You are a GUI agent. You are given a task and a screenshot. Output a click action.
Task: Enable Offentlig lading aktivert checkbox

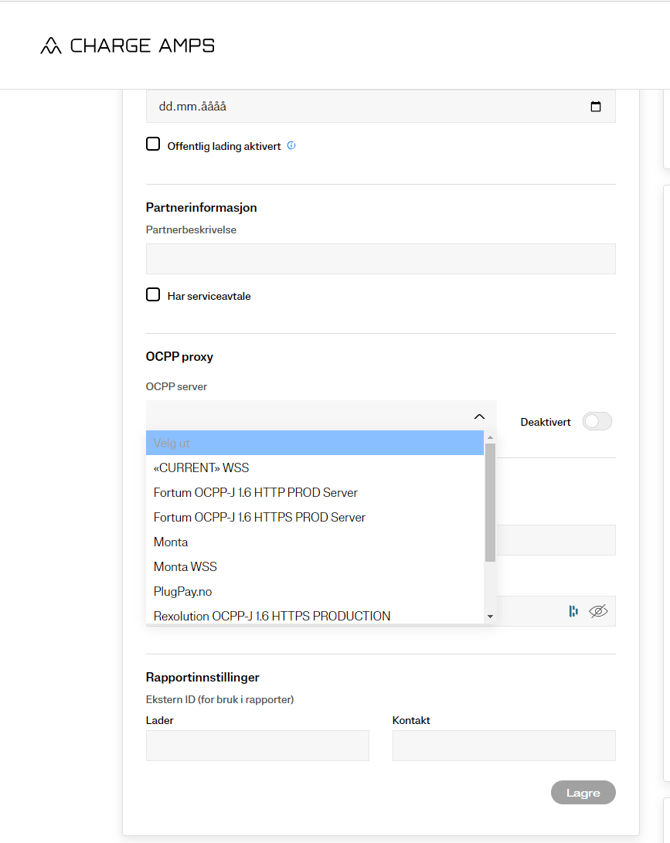tap(153, 144)
